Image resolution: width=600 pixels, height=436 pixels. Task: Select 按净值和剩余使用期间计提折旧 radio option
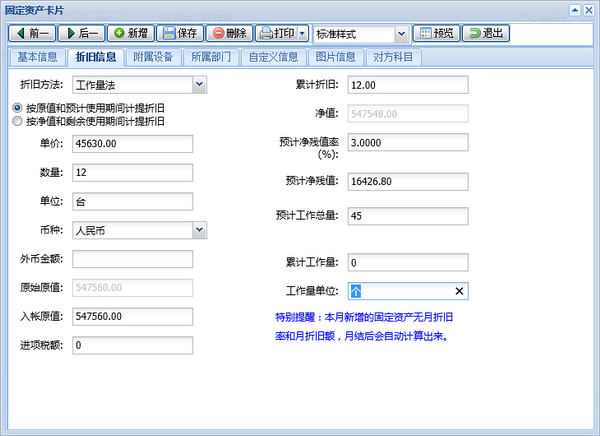pyautogui.click(x=17, y=121)
